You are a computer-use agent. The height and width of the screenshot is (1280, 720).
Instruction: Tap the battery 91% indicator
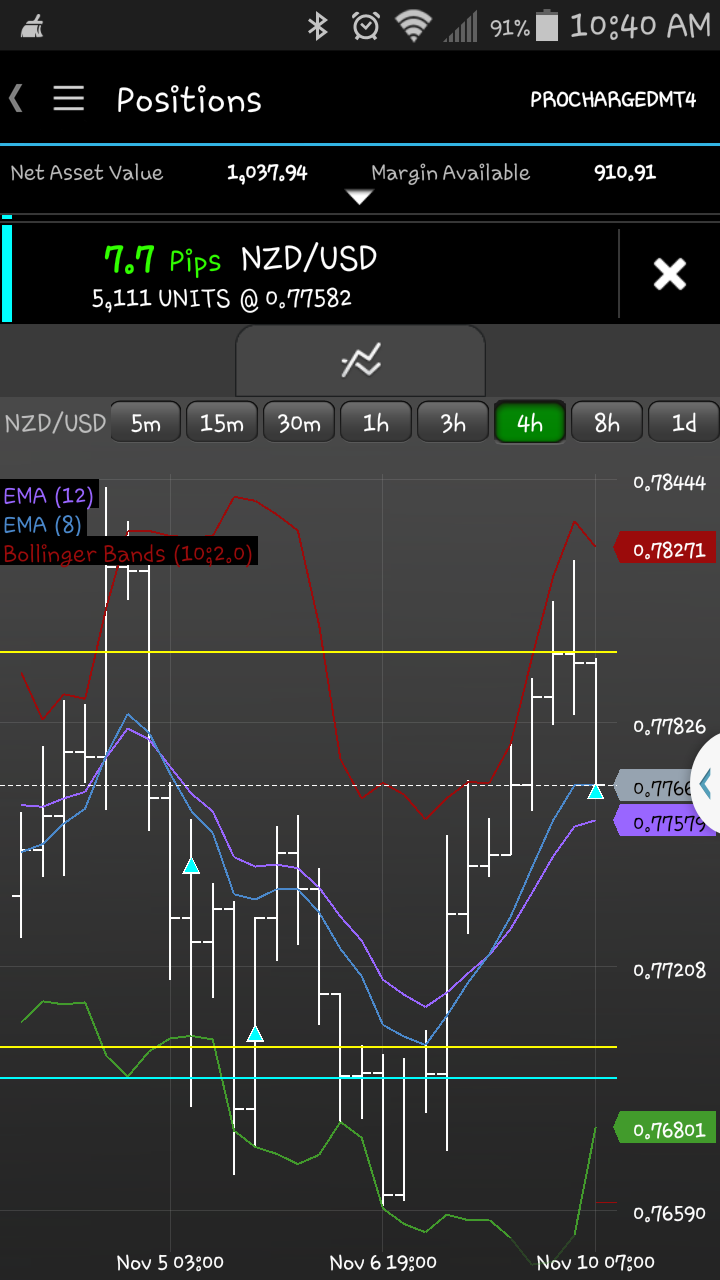[x=526, y=26]
